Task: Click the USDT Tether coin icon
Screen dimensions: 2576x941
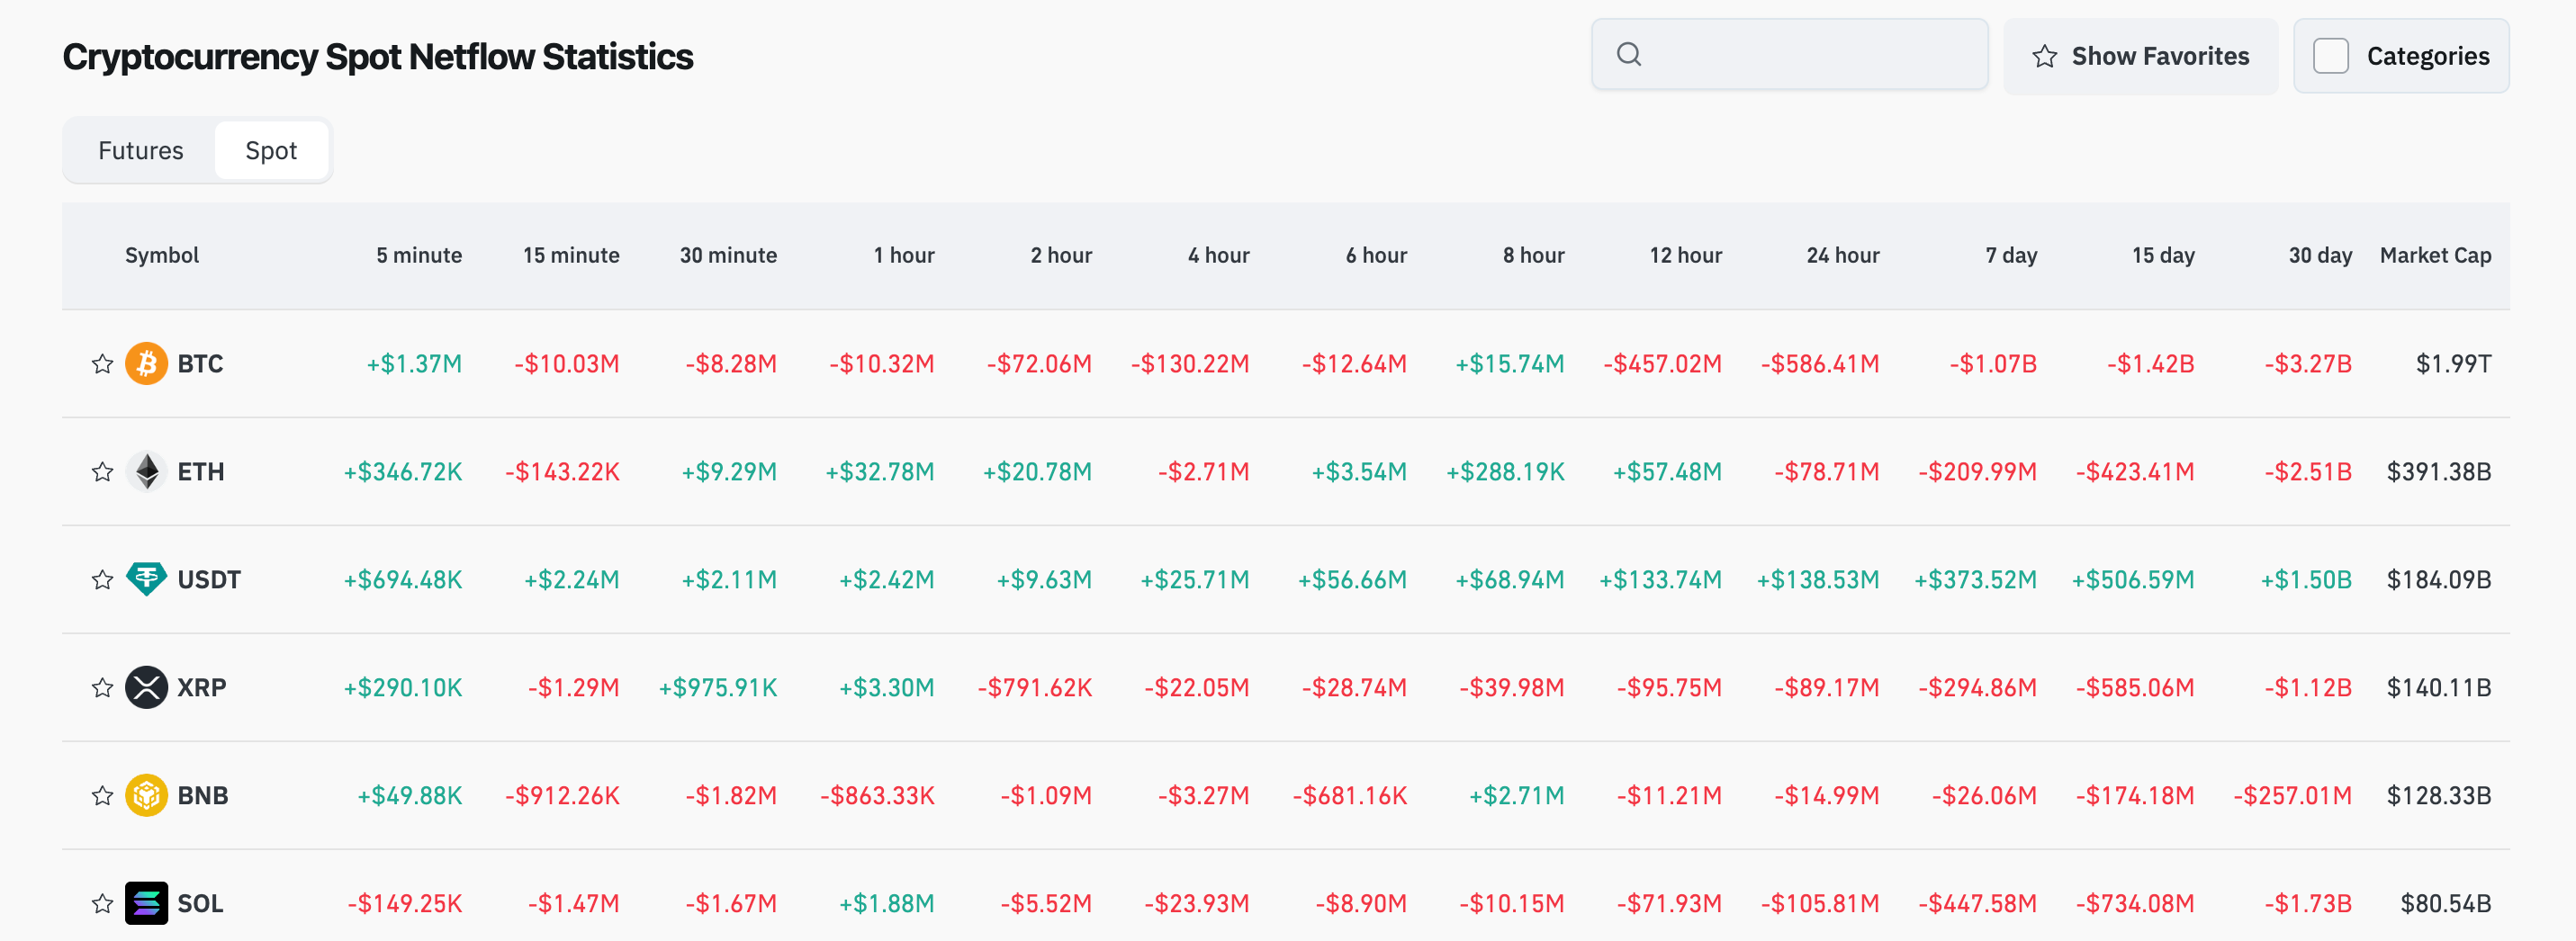Action: 146,579
